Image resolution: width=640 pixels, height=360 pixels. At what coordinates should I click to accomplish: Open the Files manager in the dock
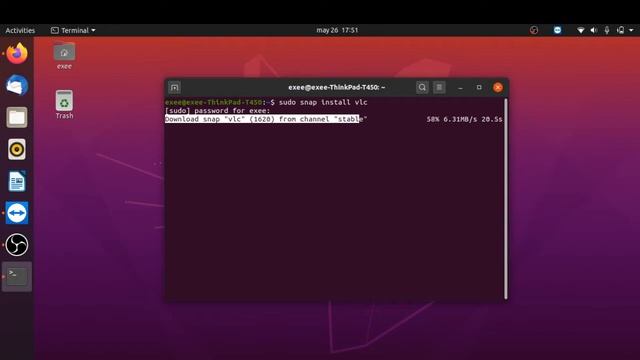coord(17,118)
